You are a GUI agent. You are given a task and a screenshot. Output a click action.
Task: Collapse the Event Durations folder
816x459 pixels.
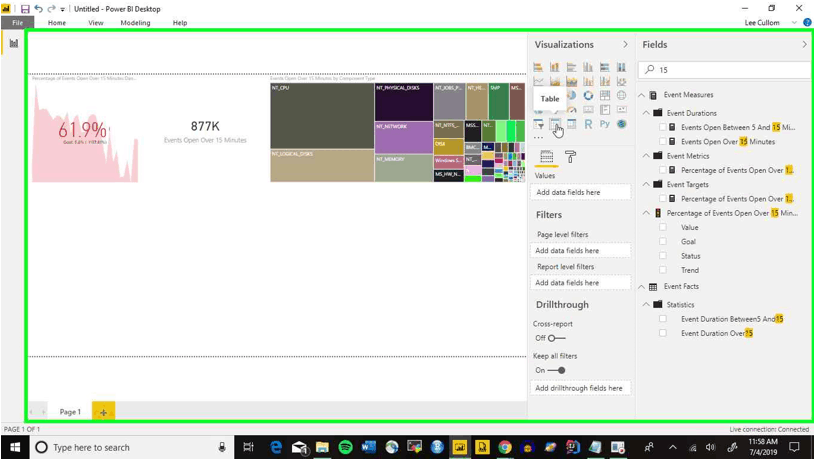click(x=646, y=113)
